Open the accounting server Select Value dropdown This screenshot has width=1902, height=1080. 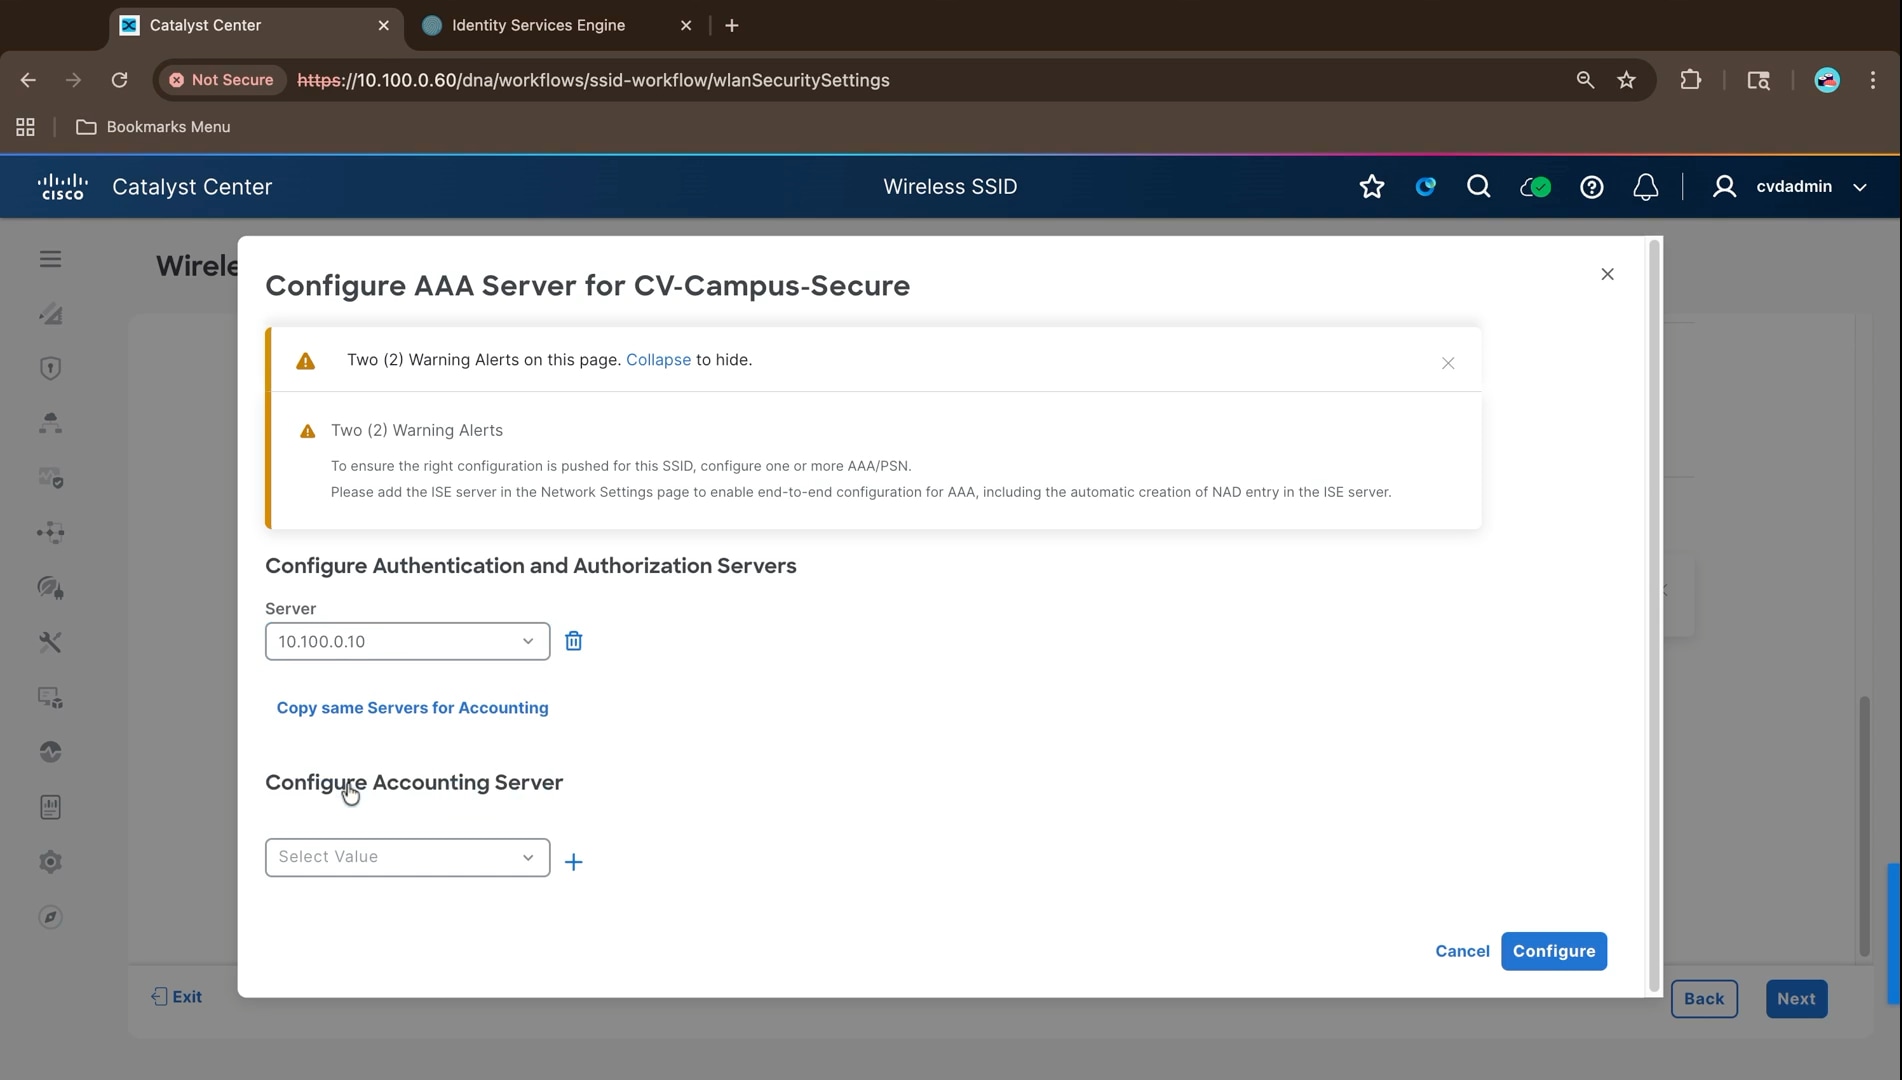pos(407,857)
